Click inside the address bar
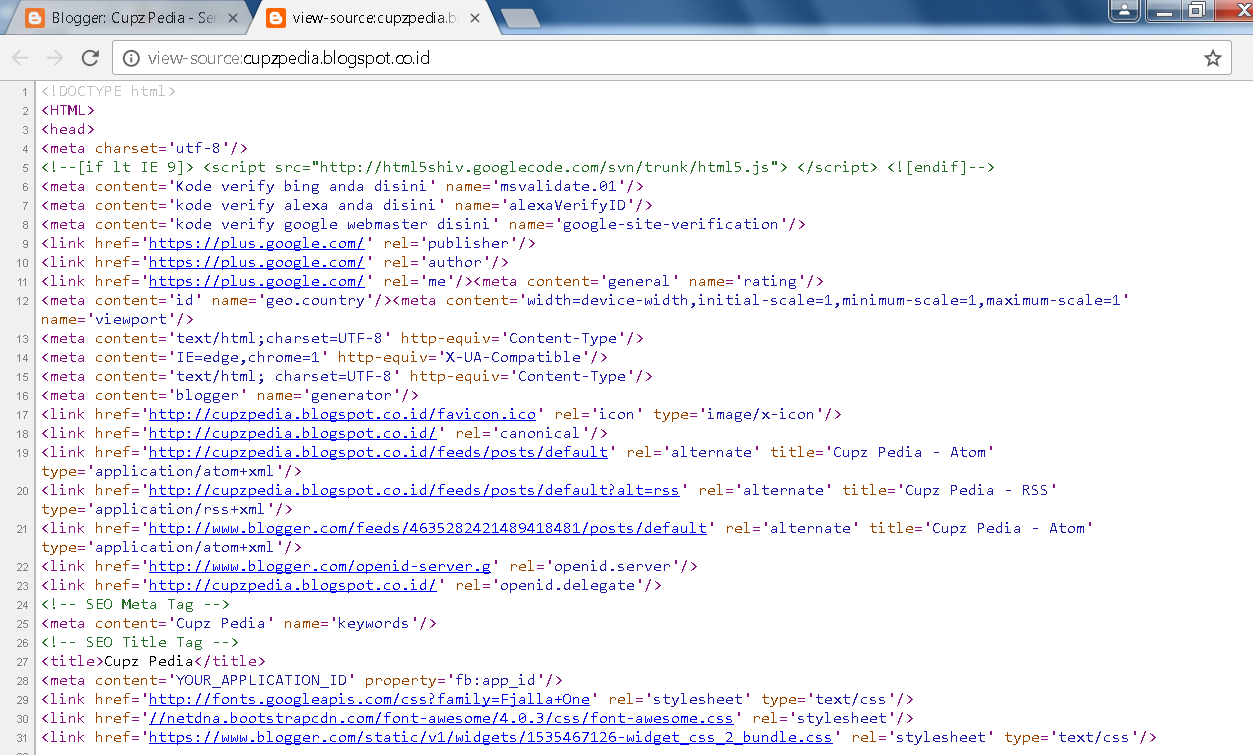 point(500,57)
